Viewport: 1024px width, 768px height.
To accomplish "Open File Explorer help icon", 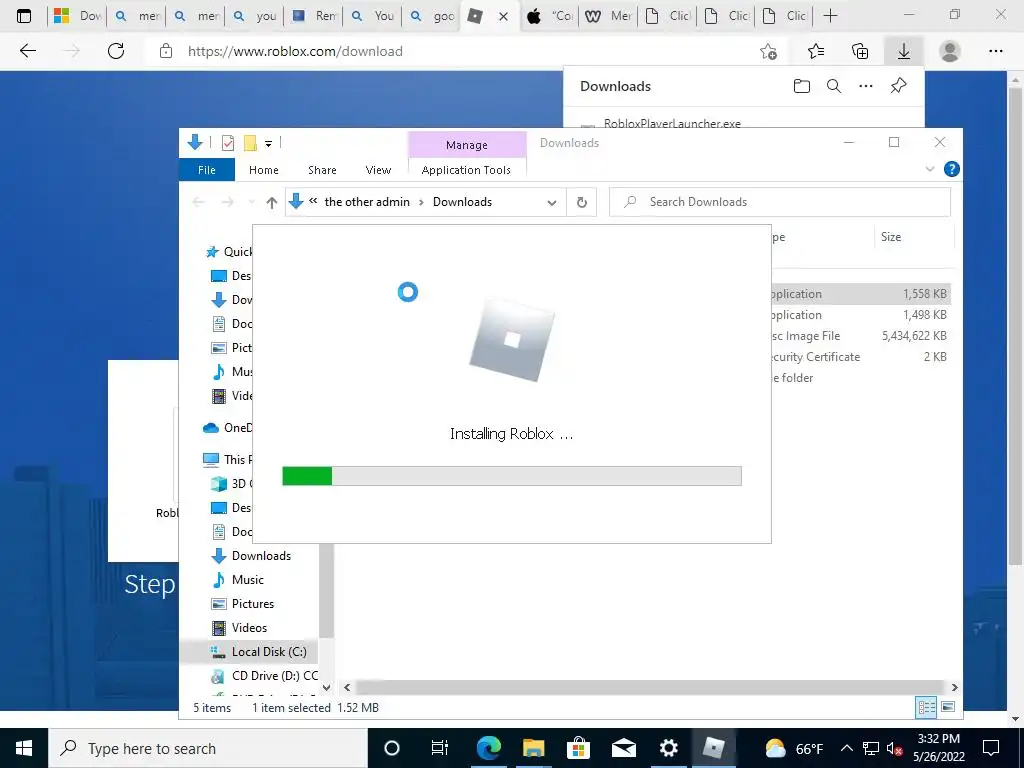I will pos(952,170).
